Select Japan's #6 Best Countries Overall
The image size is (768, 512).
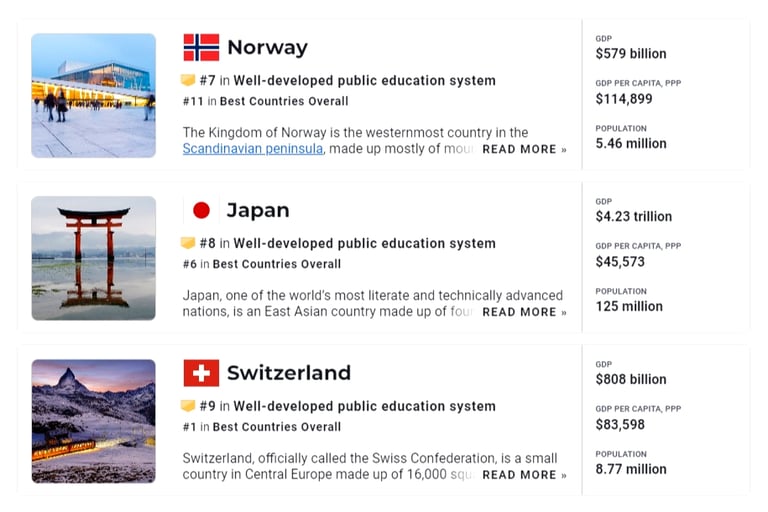tap(262, 264)
